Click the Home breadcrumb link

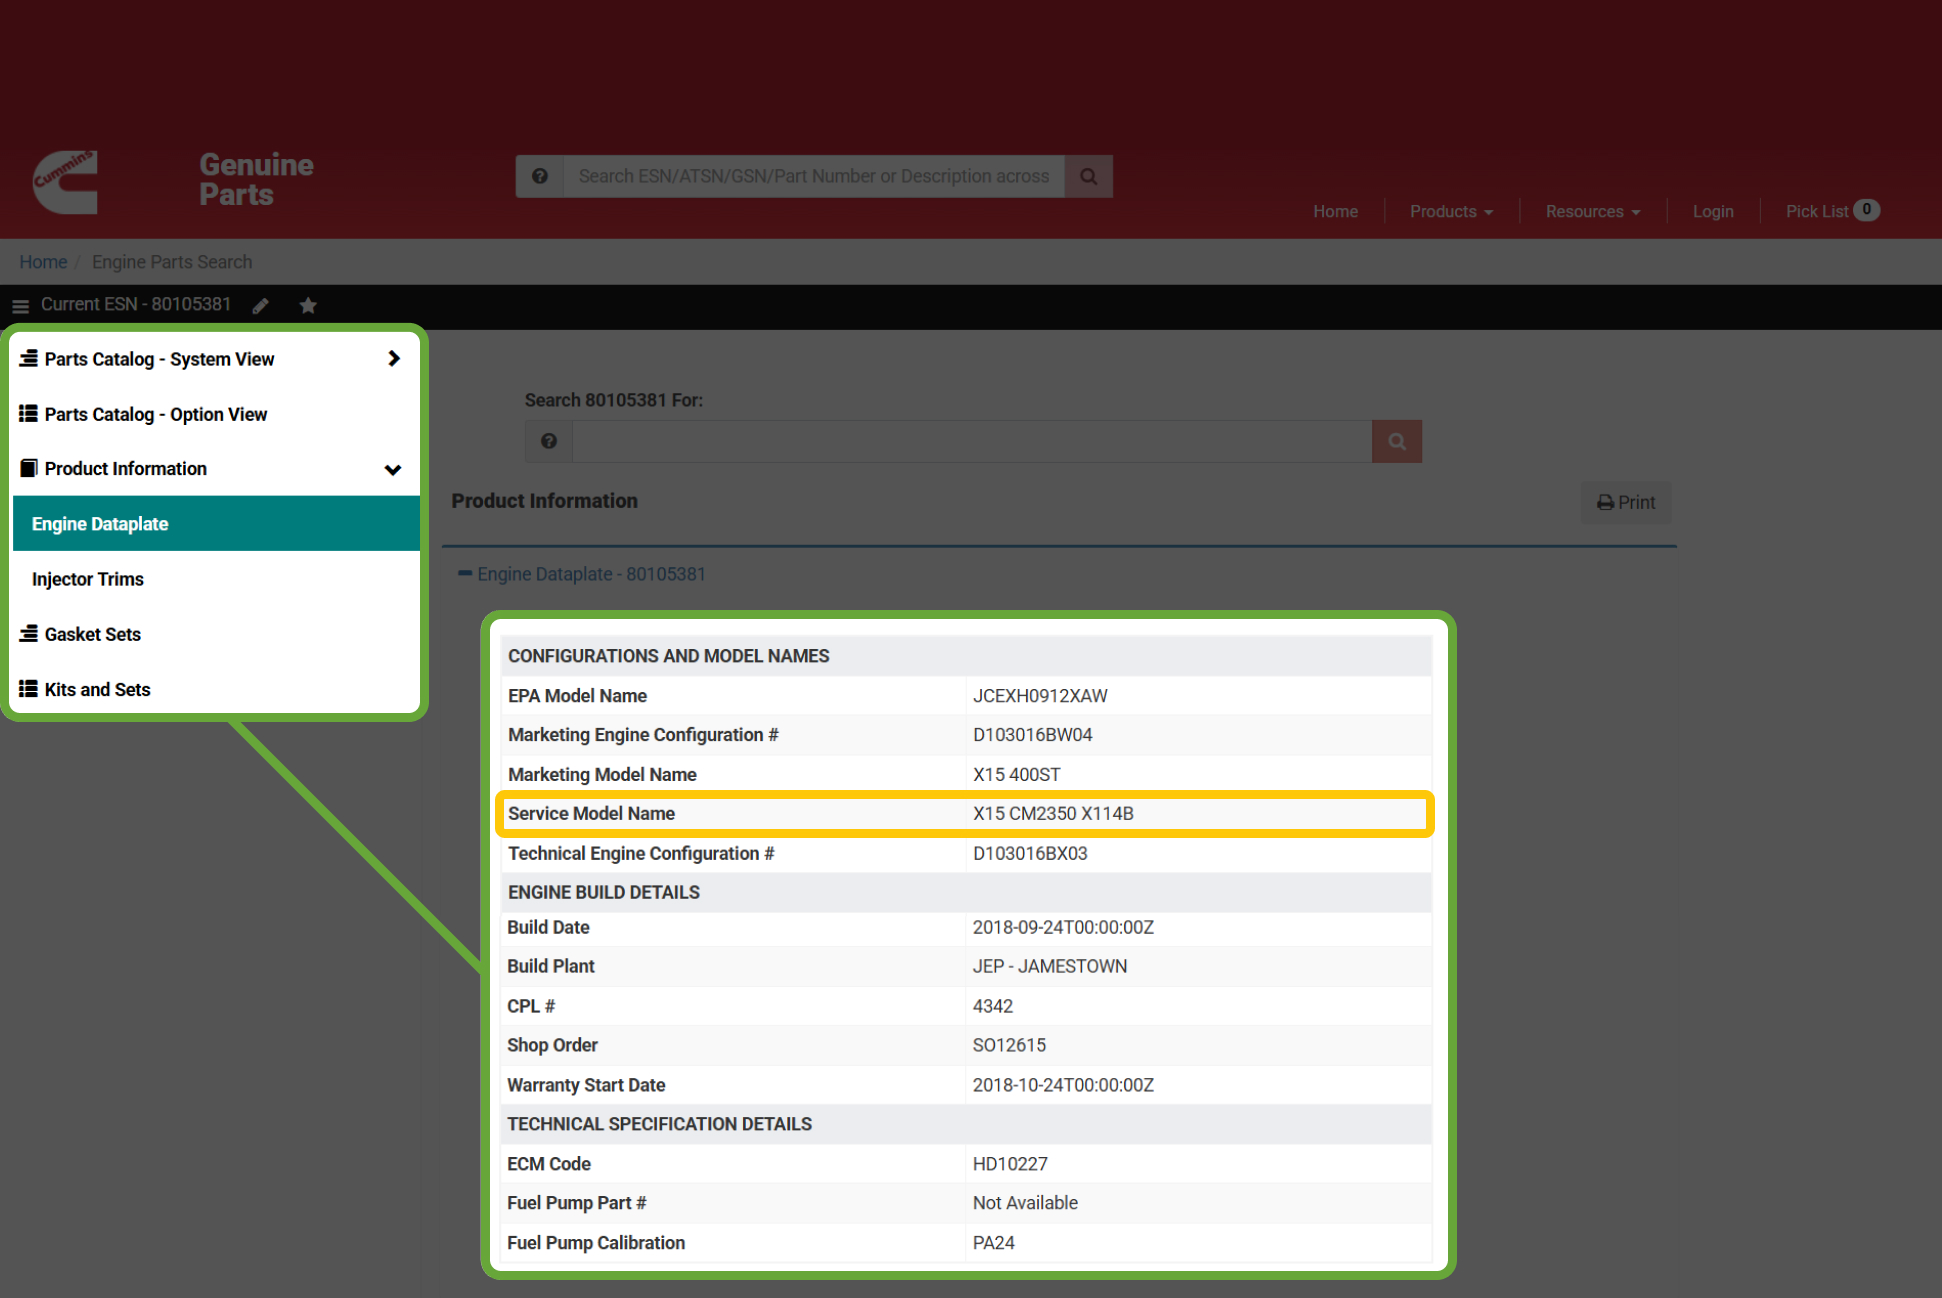pyautogui.click(x=43, y=262)
